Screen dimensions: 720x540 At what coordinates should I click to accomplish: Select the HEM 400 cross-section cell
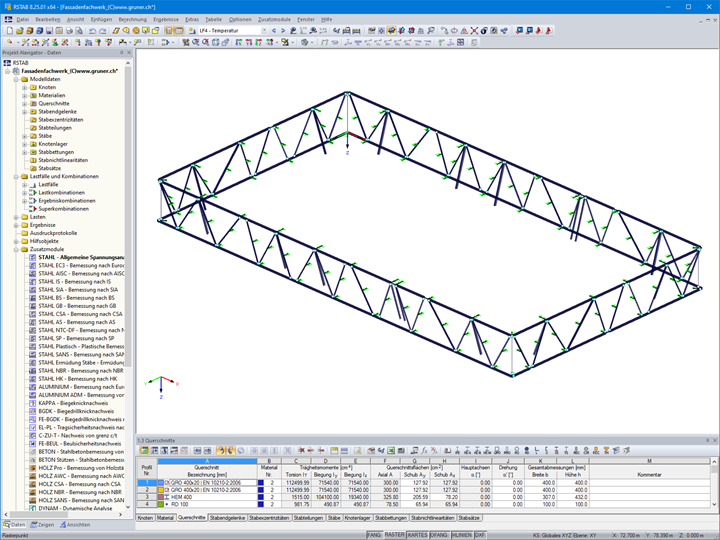(207, 497)
